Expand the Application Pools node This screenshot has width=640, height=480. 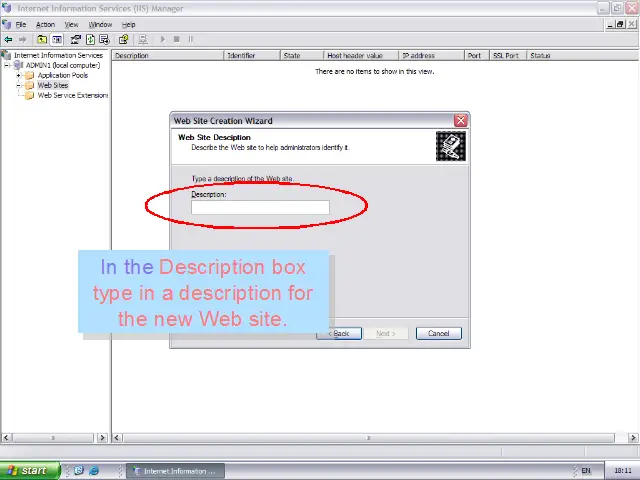pos(18,76)
